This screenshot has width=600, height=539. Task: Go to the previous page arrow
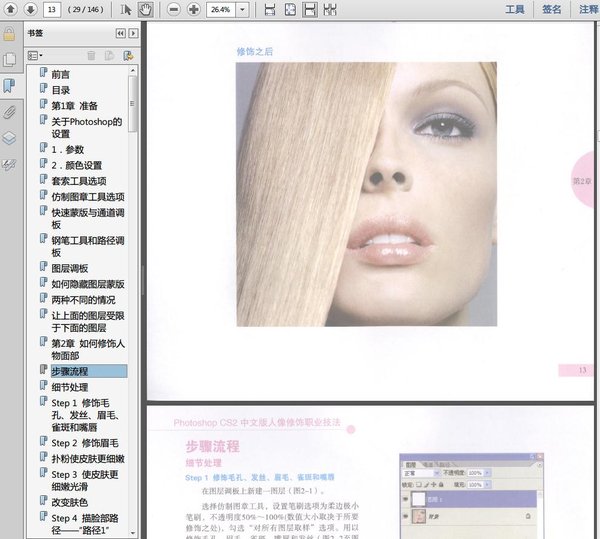tap(9, 9)
